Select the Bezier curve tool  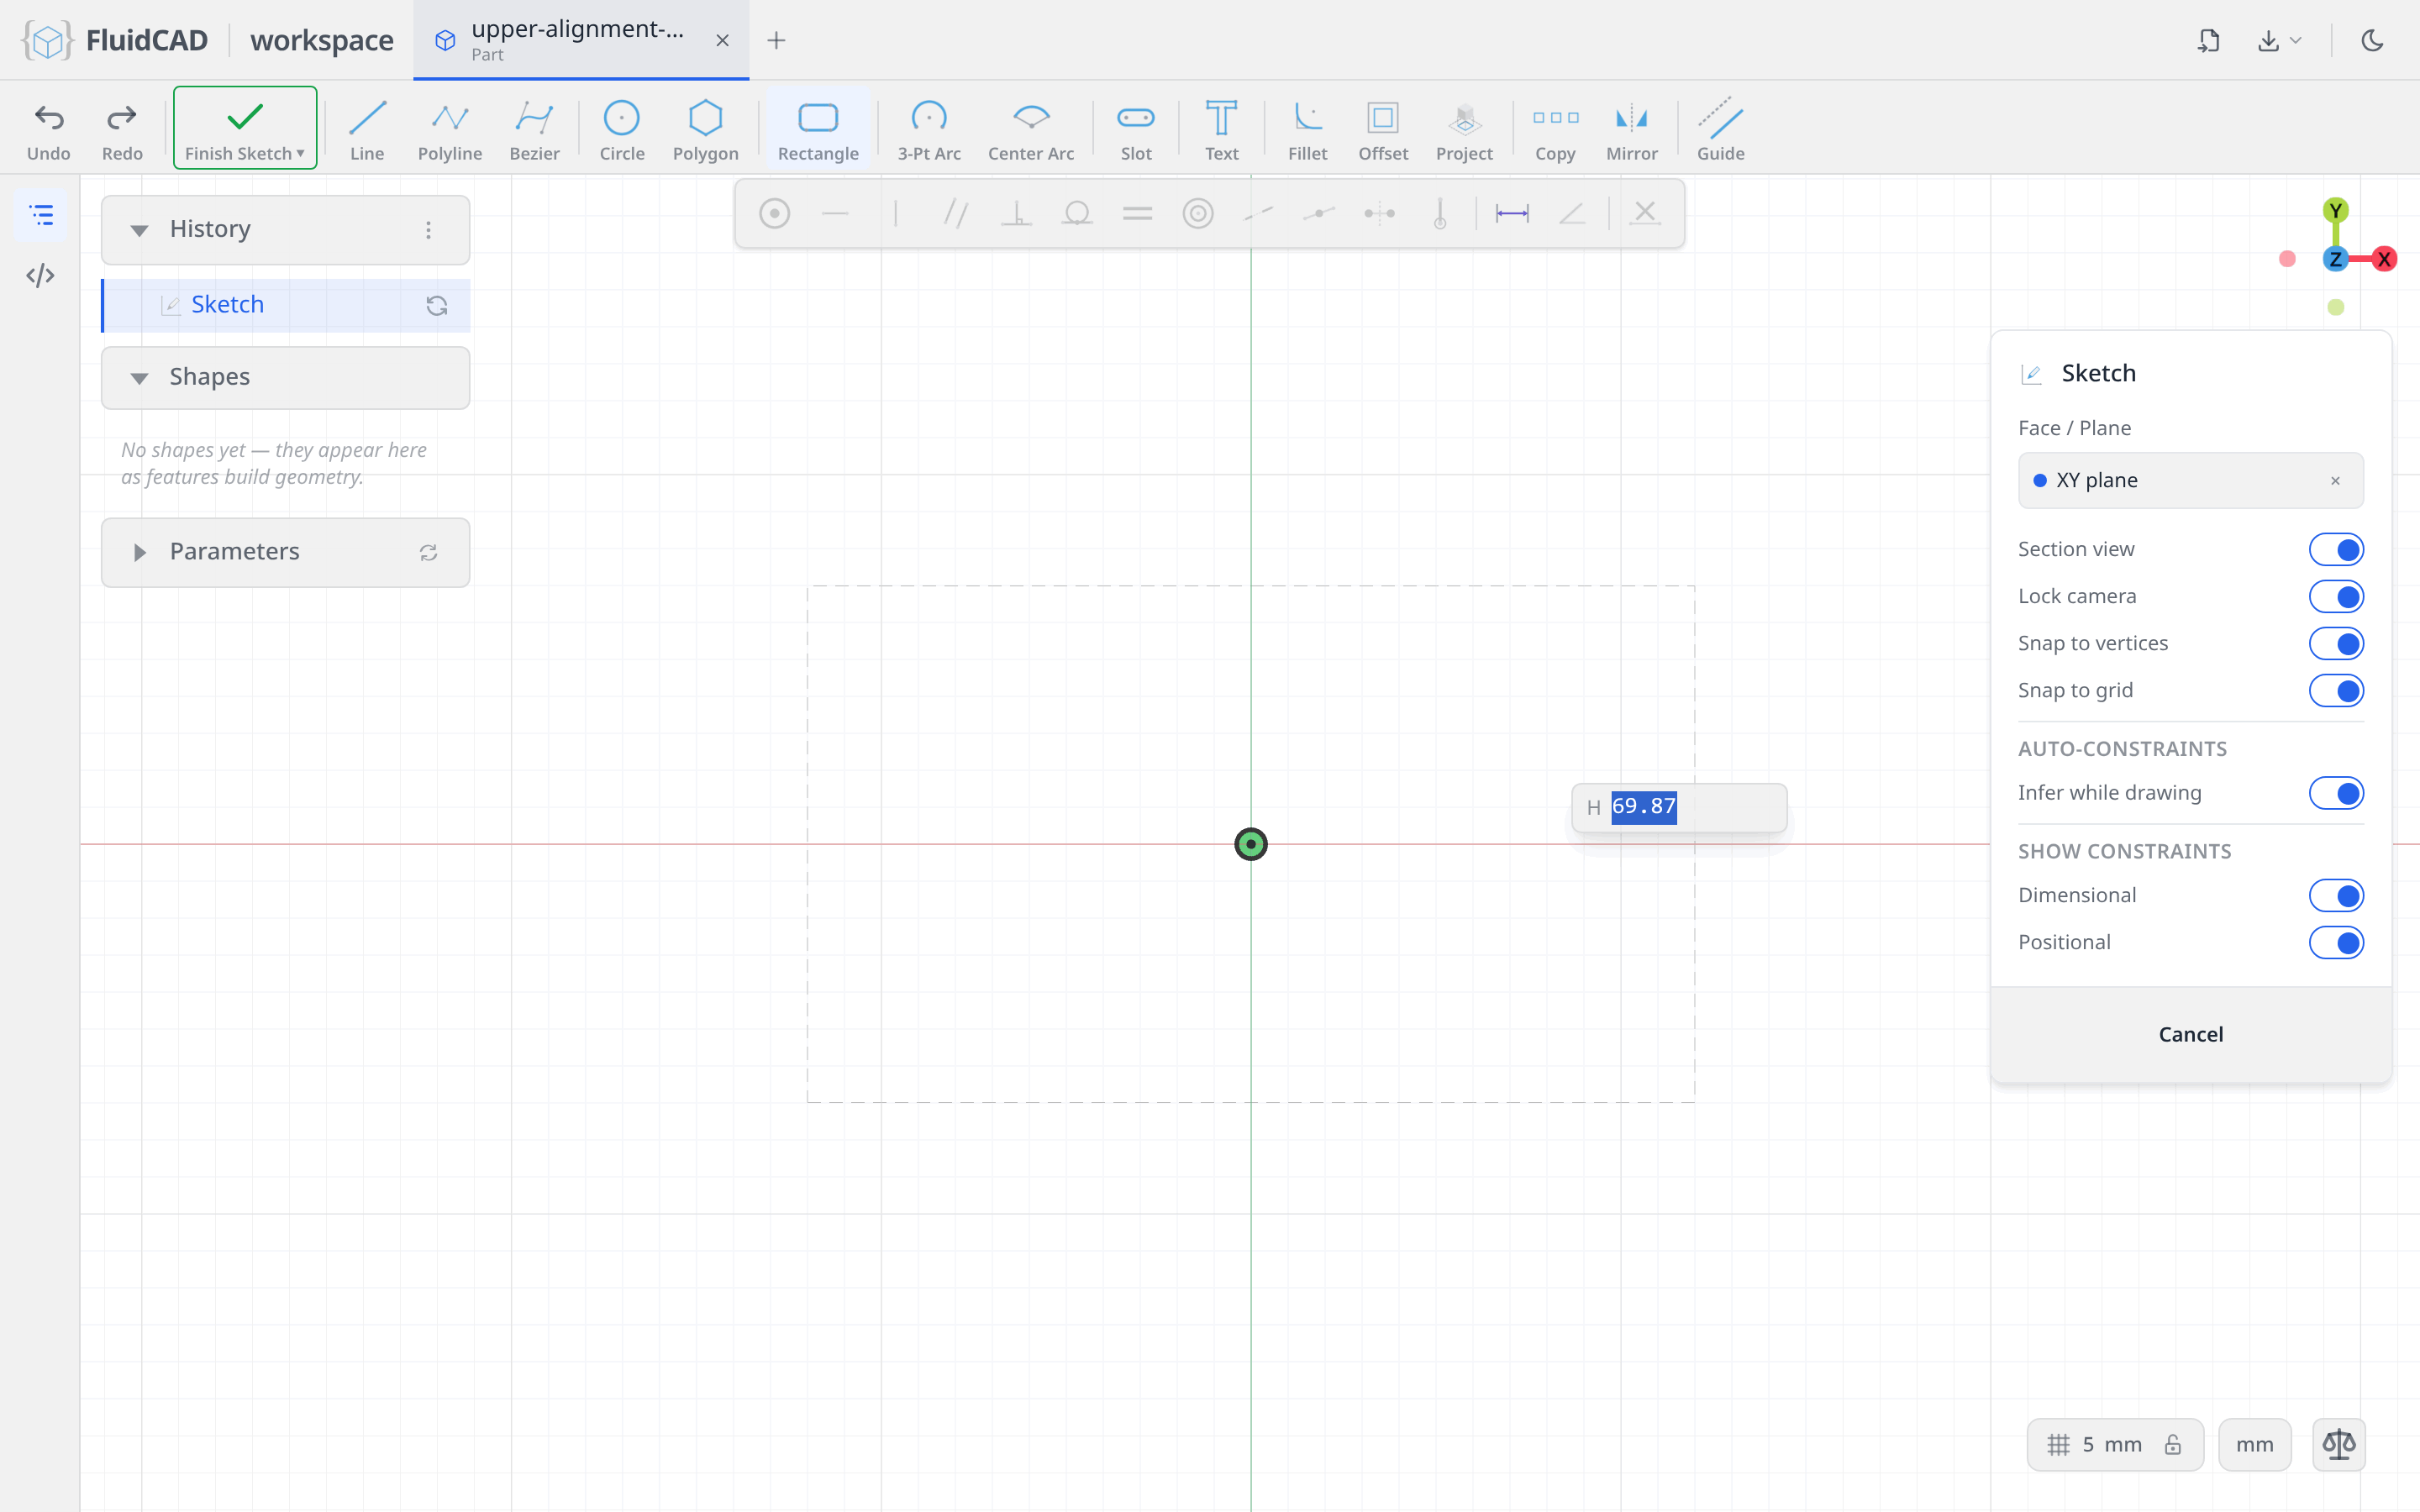[534, 129]
